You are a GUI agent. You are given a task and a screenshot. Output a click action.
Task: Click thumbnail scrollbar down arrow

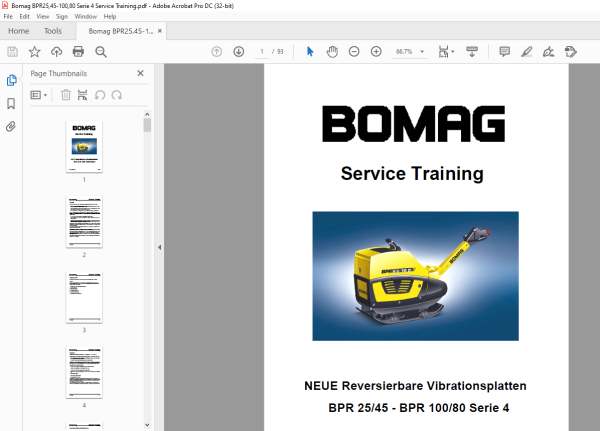(147, 424)
